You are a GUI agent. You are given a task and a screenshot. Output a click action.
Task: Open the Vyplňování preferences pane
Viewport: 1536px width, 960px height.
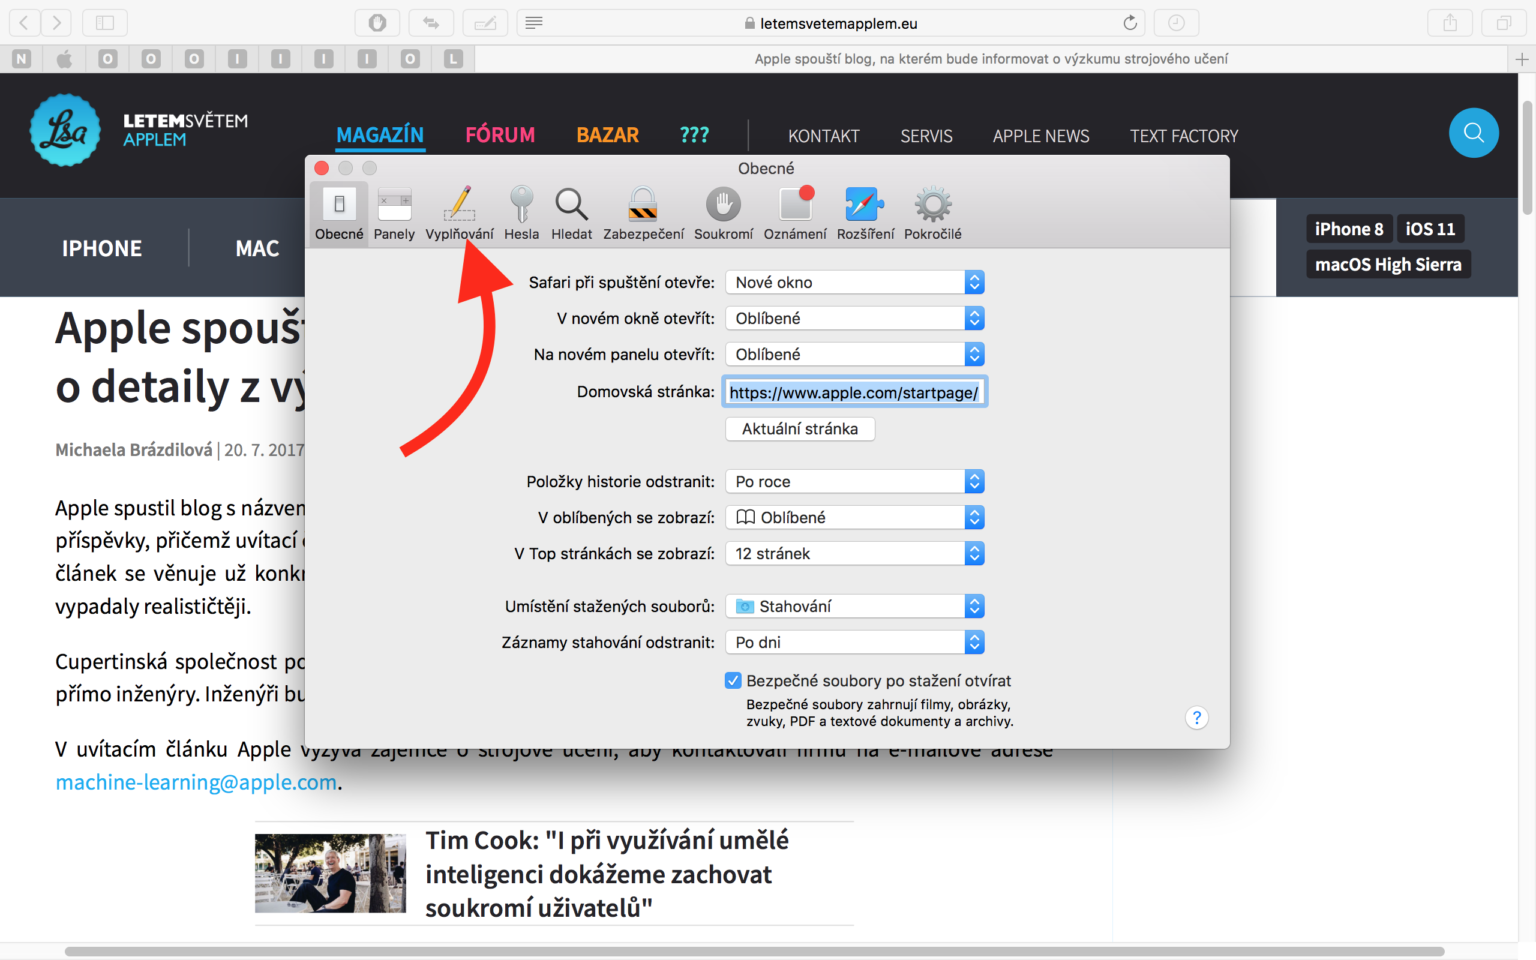pos(459,213)
